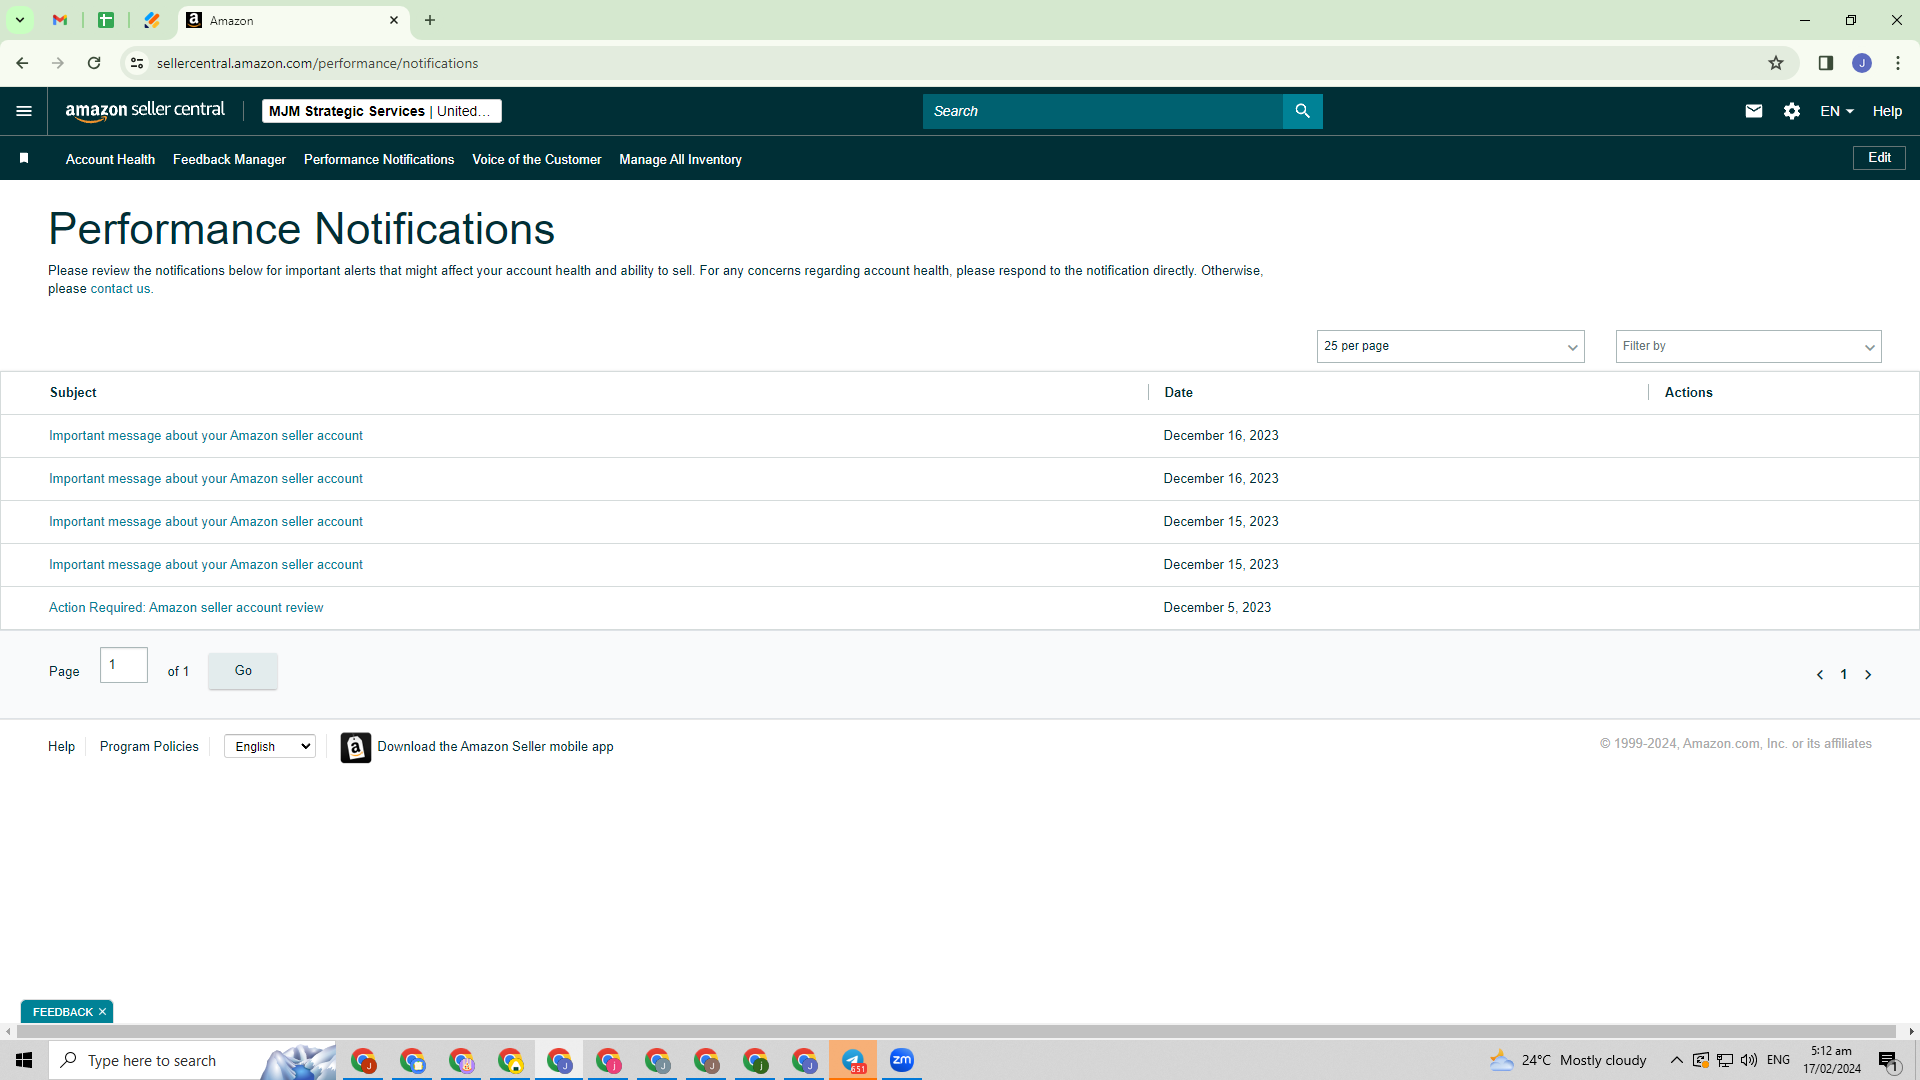This screenshot has height=1080, width=1920.
Task: Open the browser side panel icon
Action: 1826,63
